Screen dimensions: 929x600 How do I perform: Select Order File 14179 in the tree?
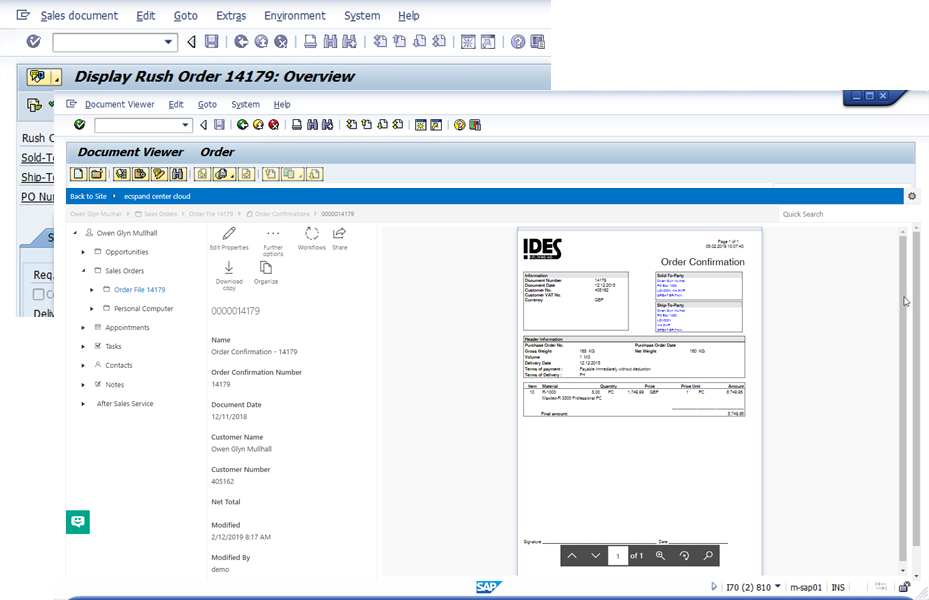coord(139,290)
